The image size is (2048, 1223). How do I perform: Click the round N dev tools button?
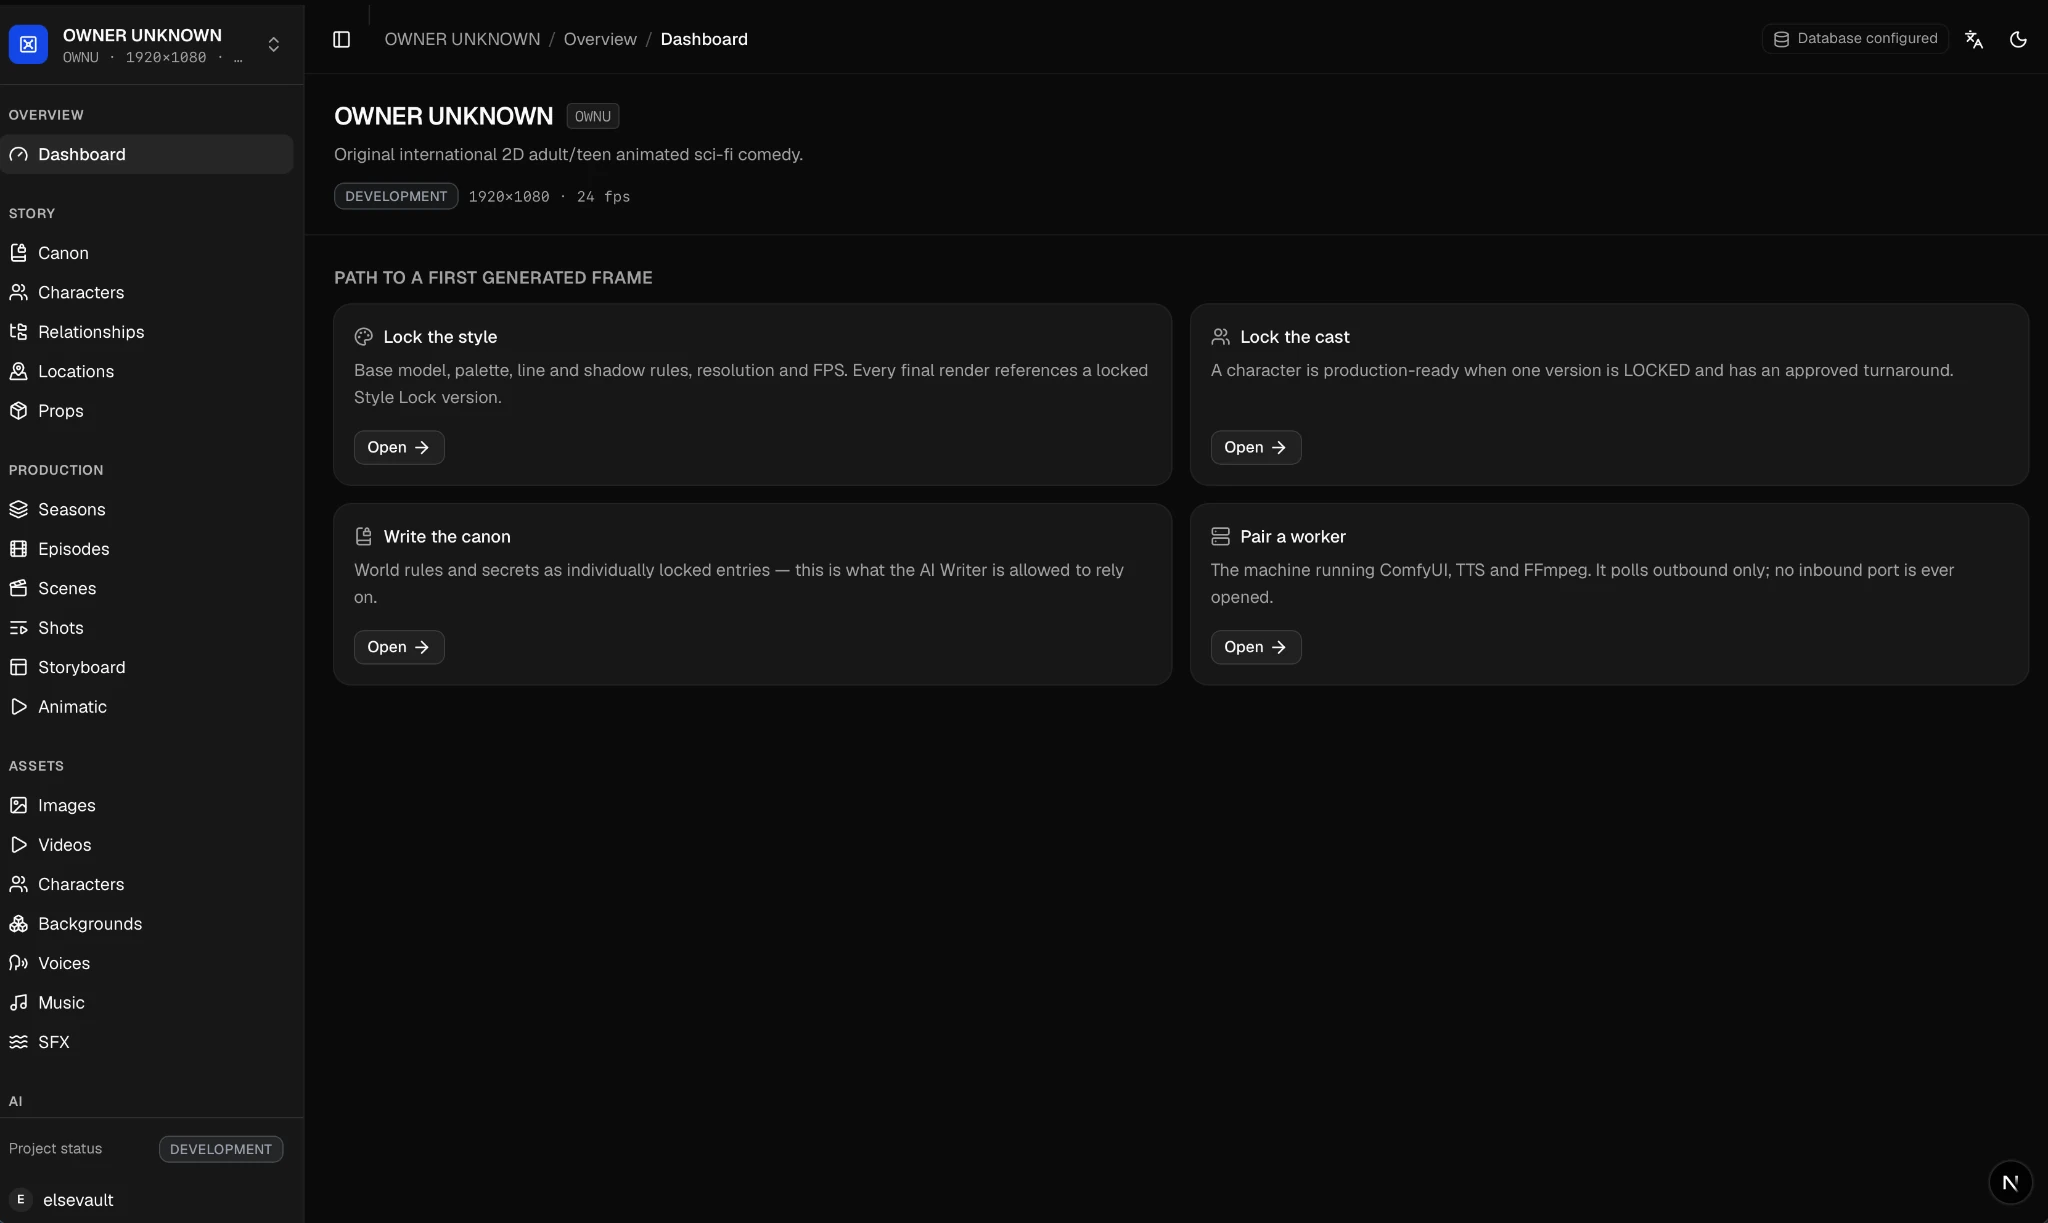tap(2010, 1182)
